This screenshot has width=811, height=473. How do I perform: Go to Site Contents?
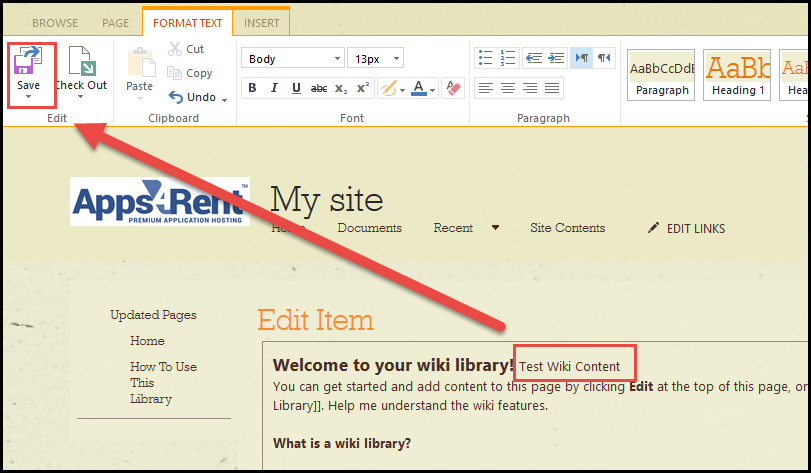(x=567, y=228)
